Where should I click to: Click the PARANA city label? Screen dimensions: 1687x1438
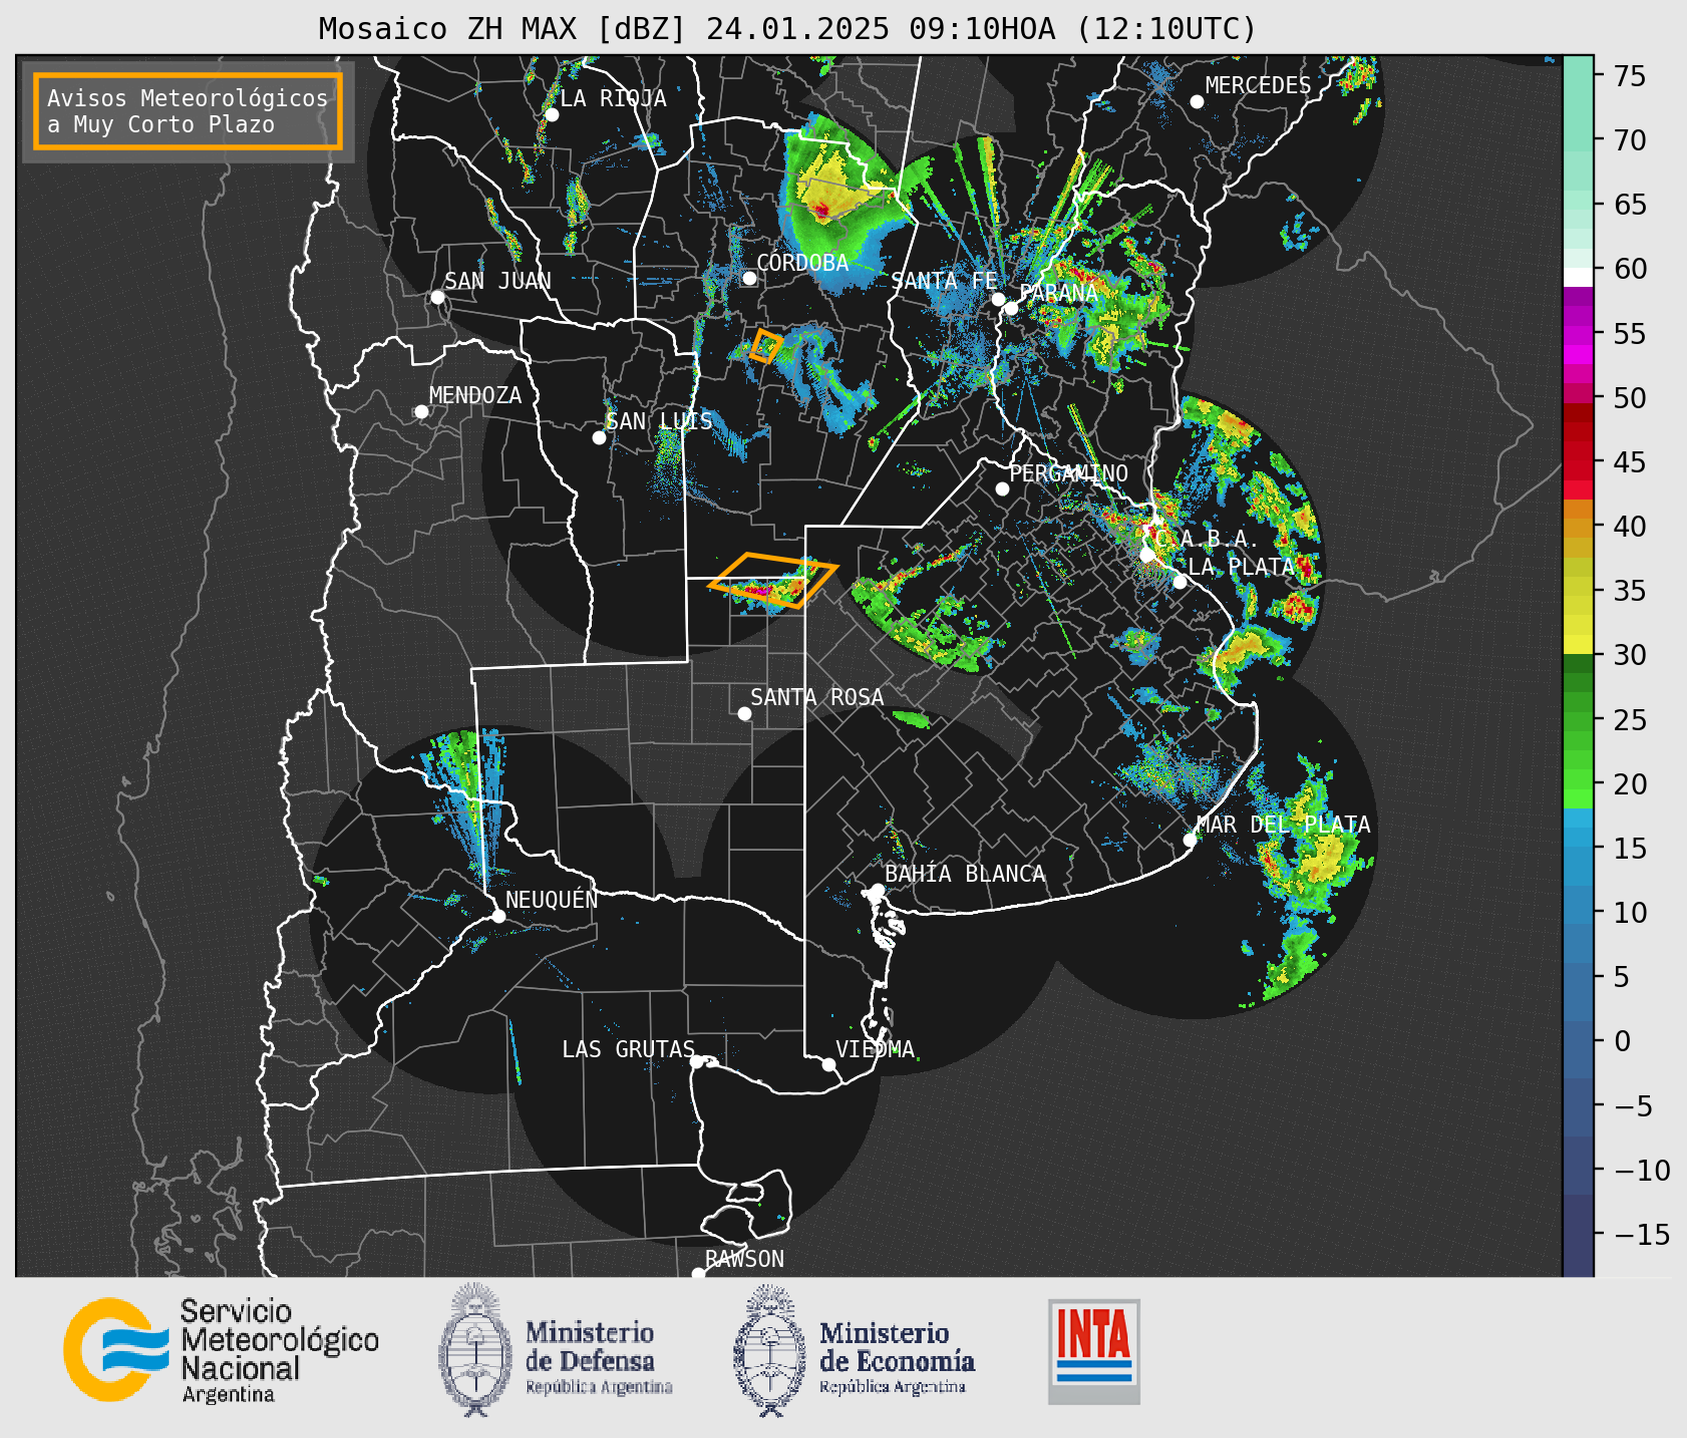tap(1058, 293)
